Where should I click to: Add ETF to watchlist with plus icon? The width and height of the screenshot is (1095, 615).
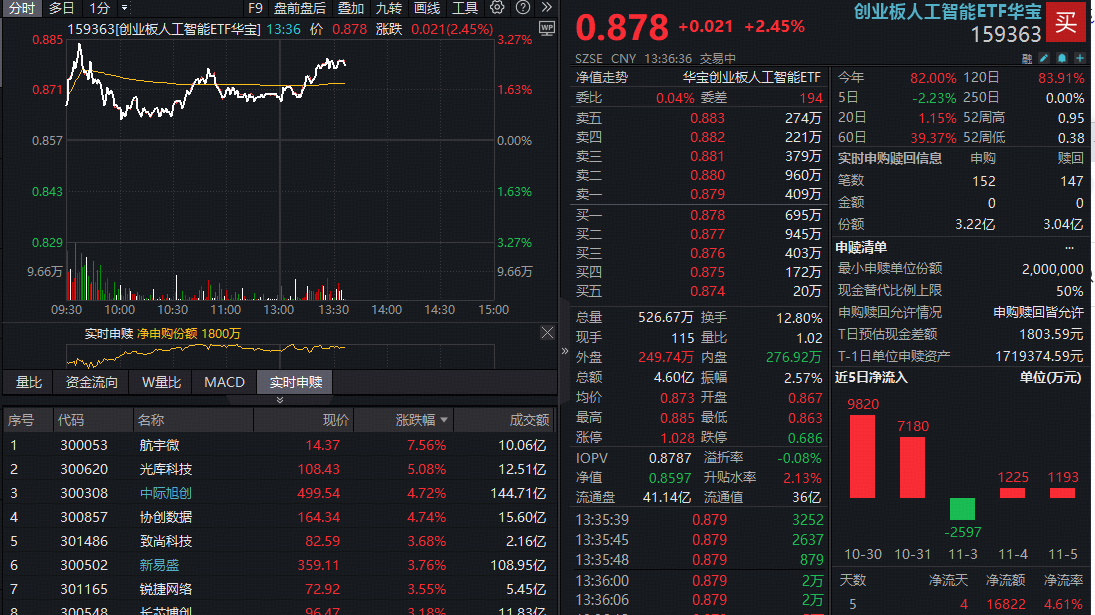pos(1080,59)
